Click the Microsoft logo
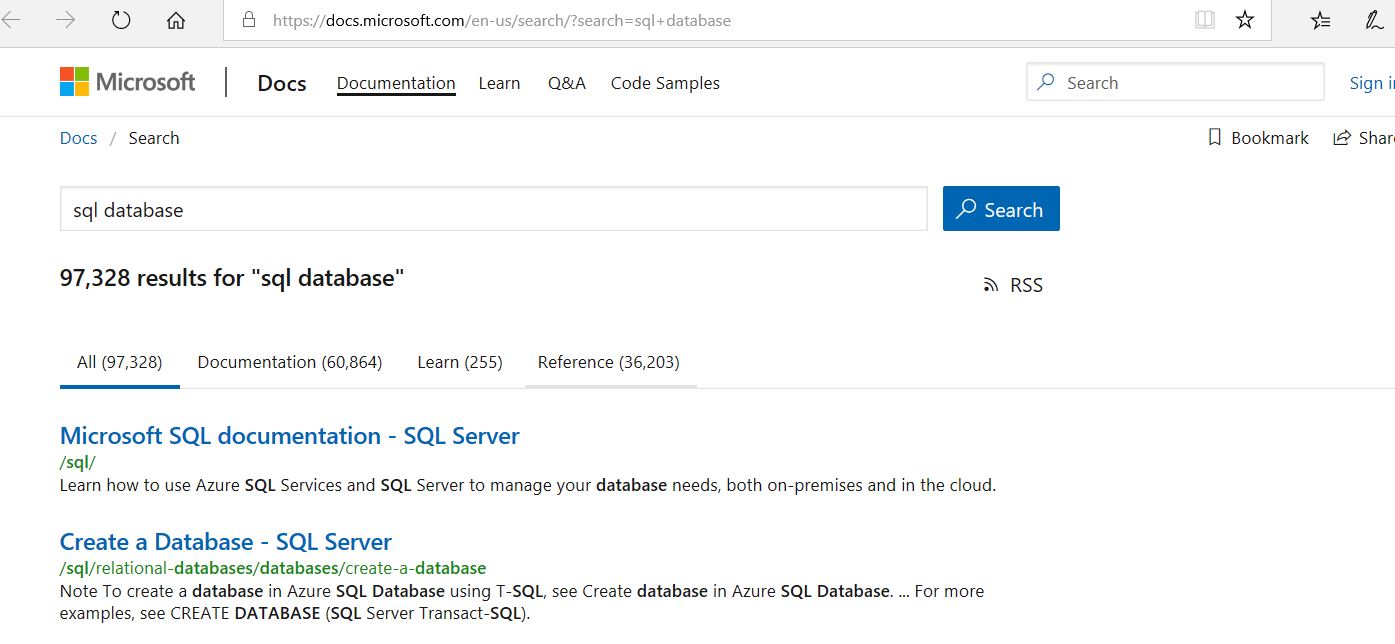The image size is (1395, 644). click(128, 82)
